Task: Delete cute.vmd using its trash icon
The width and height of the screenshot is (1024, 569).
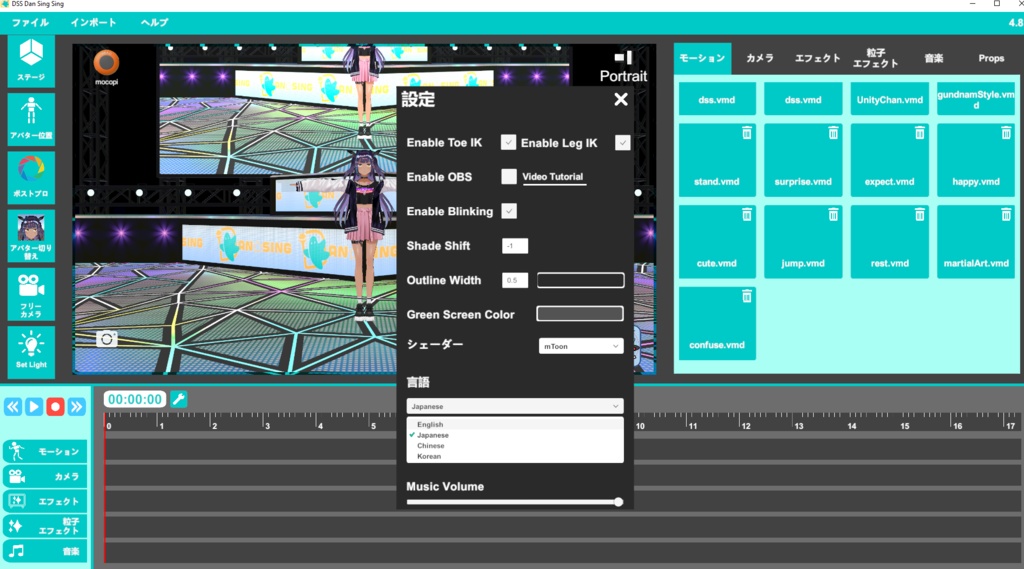Action: [746, 215]
